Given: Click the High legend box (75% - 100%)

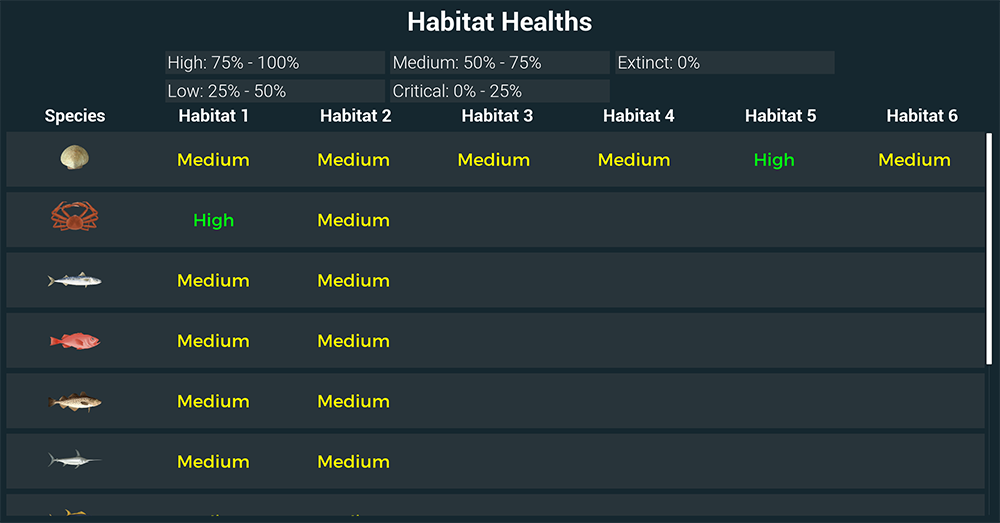Looking at the screenshot, I should 275,63.
